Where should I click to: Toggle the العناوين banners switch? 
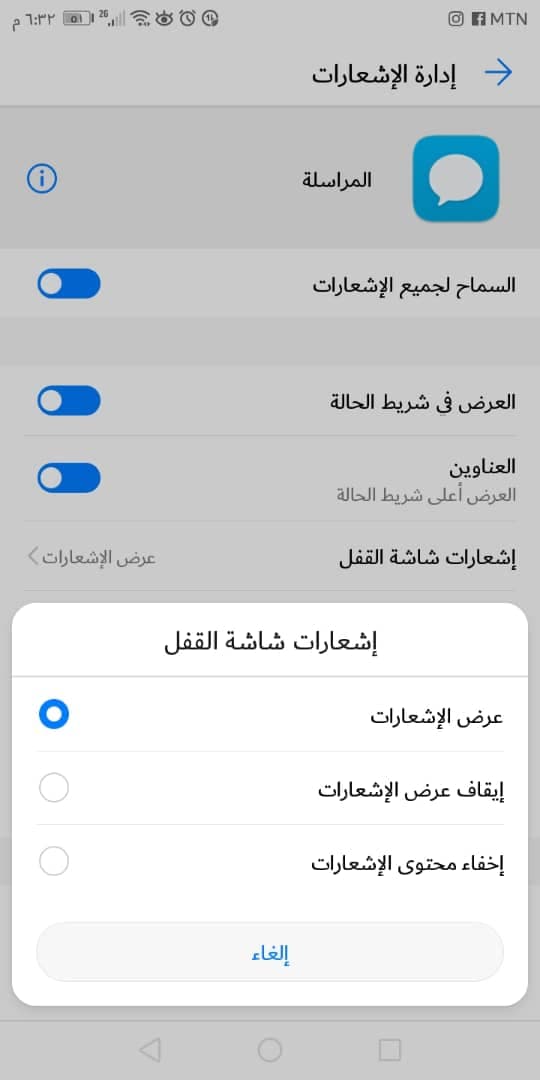[69, 478]
